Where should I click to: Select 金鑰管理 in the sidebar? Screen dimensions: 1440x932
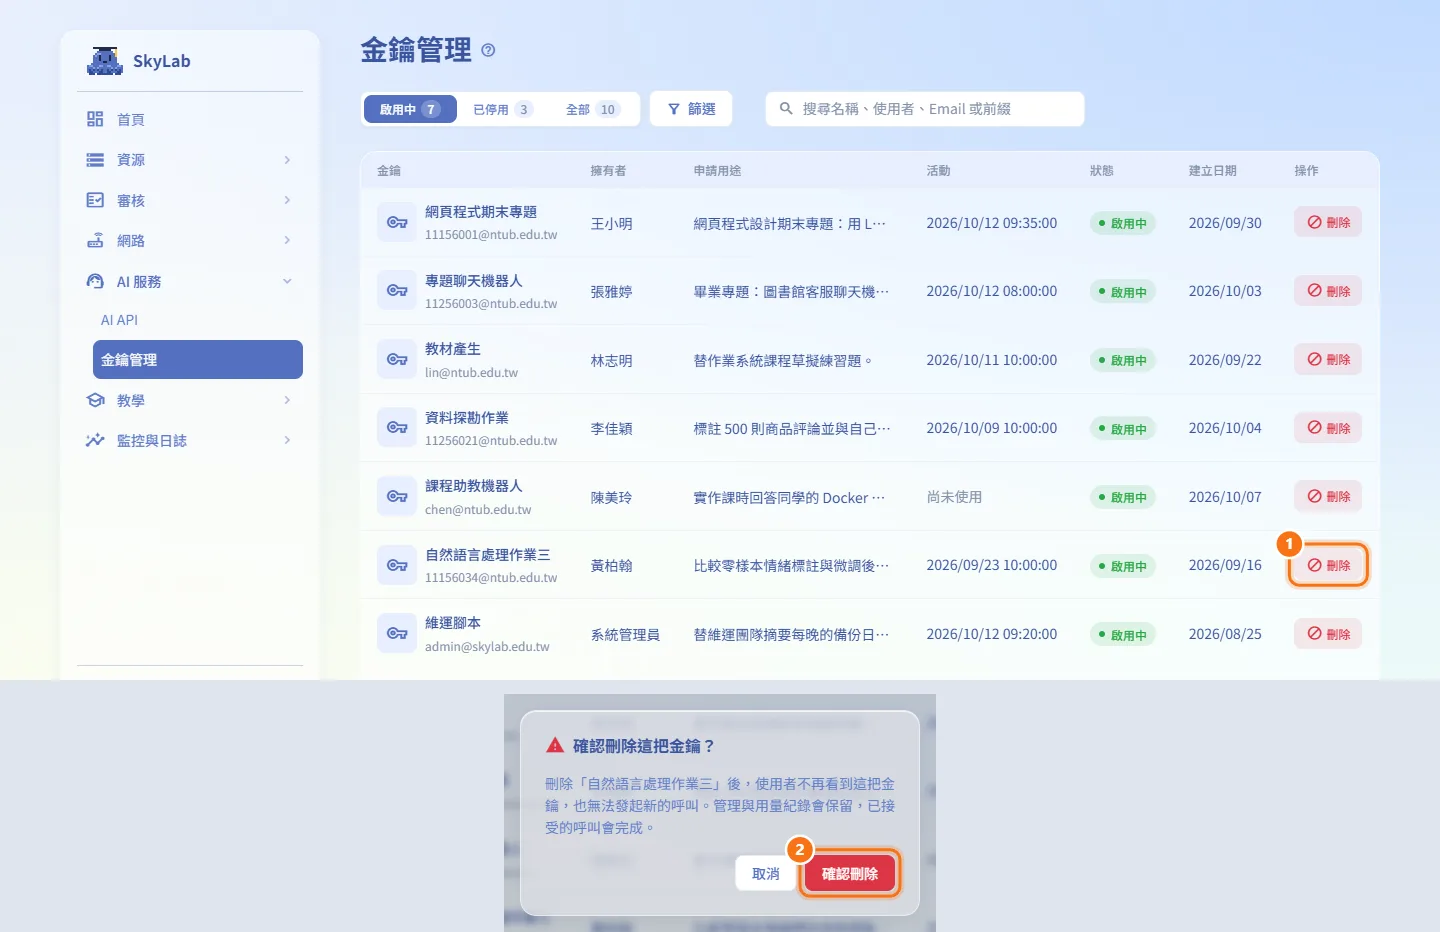click(198, 360)
